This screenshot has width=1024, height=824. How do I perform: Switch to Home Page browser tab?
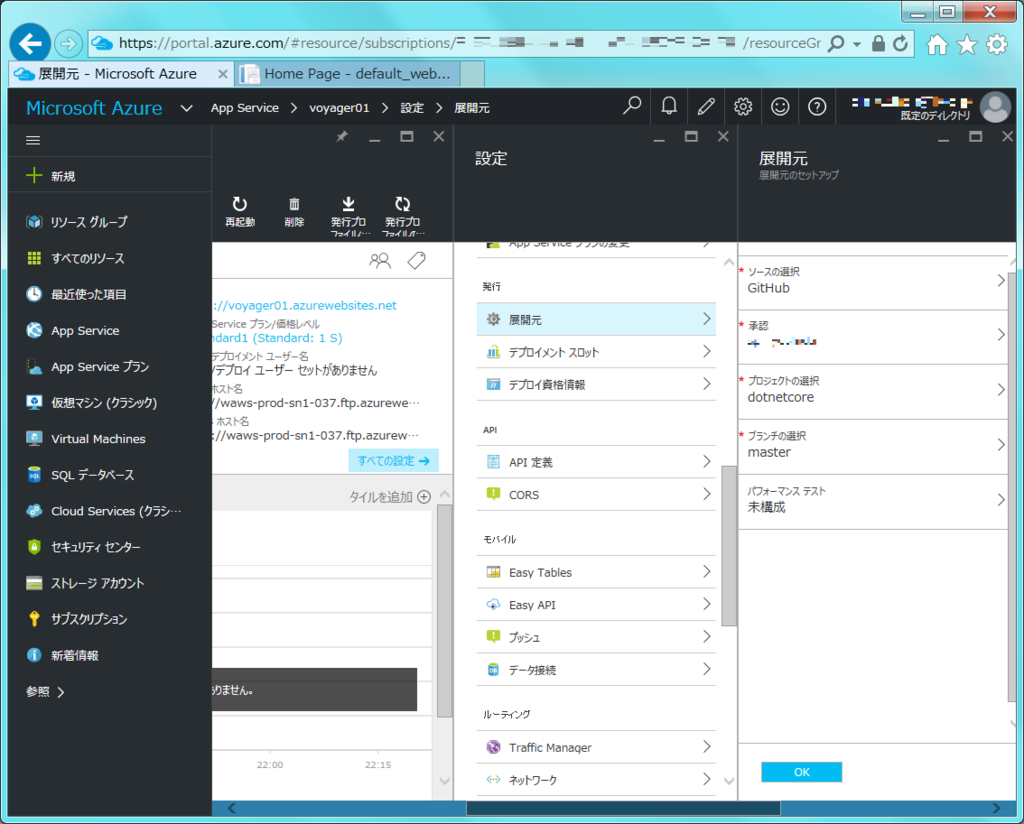348,74
